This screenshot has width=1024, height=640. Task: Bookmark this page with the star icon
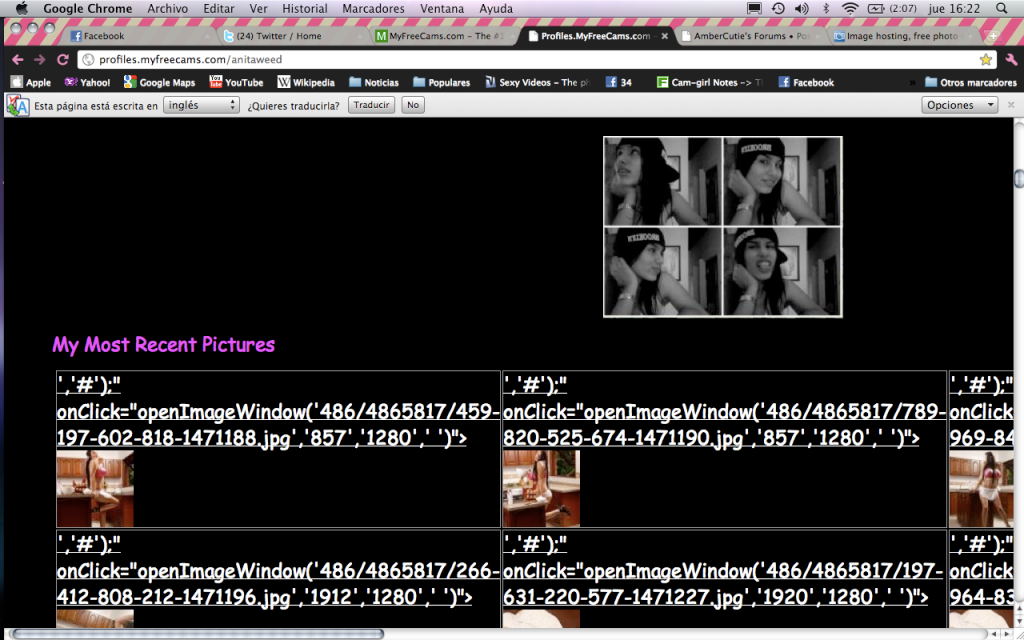[x=985, y=59]
